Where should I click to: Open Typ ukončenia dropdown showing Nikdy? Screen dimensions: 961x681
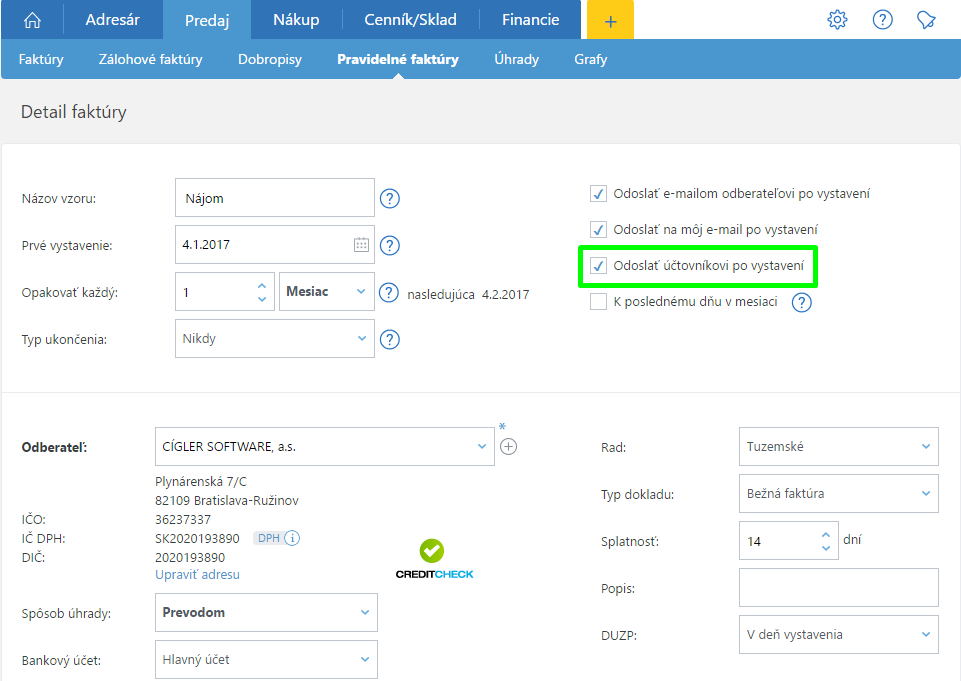(274, 339)
